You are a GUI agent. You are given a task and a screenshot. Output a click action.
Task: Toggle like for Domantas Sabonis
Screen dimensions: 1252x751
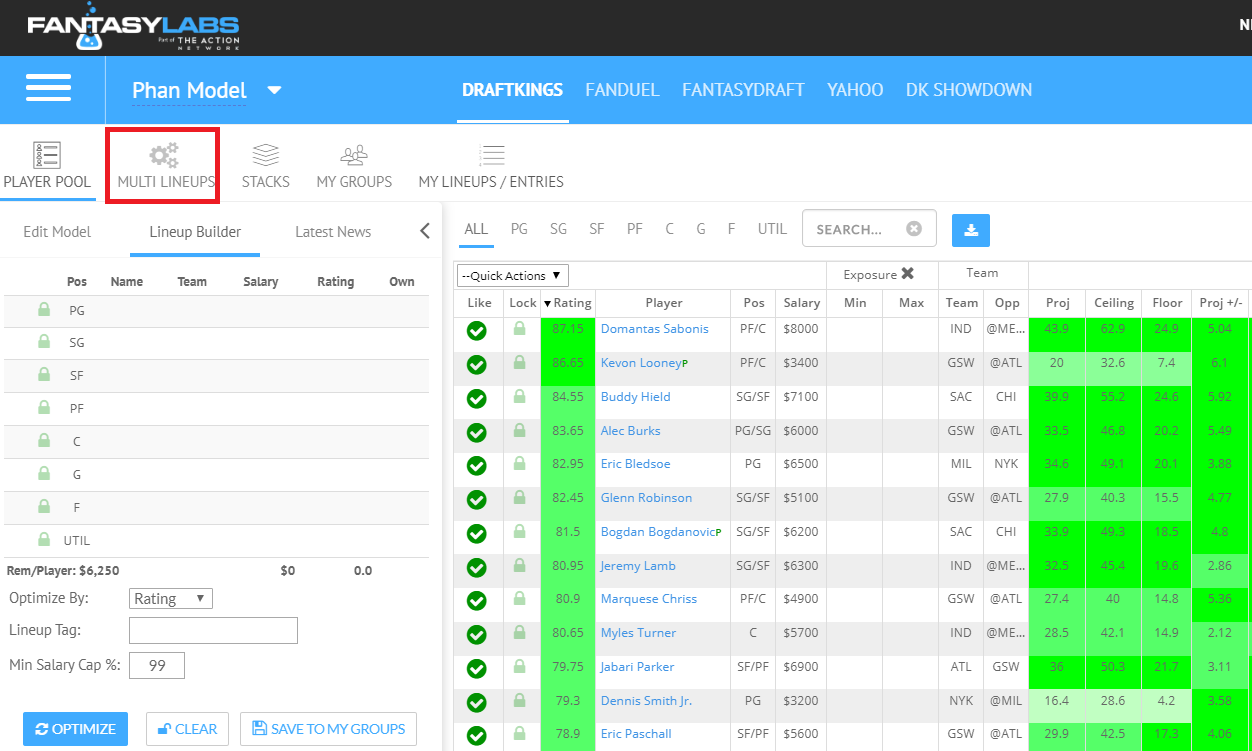[x=477, y=330]
